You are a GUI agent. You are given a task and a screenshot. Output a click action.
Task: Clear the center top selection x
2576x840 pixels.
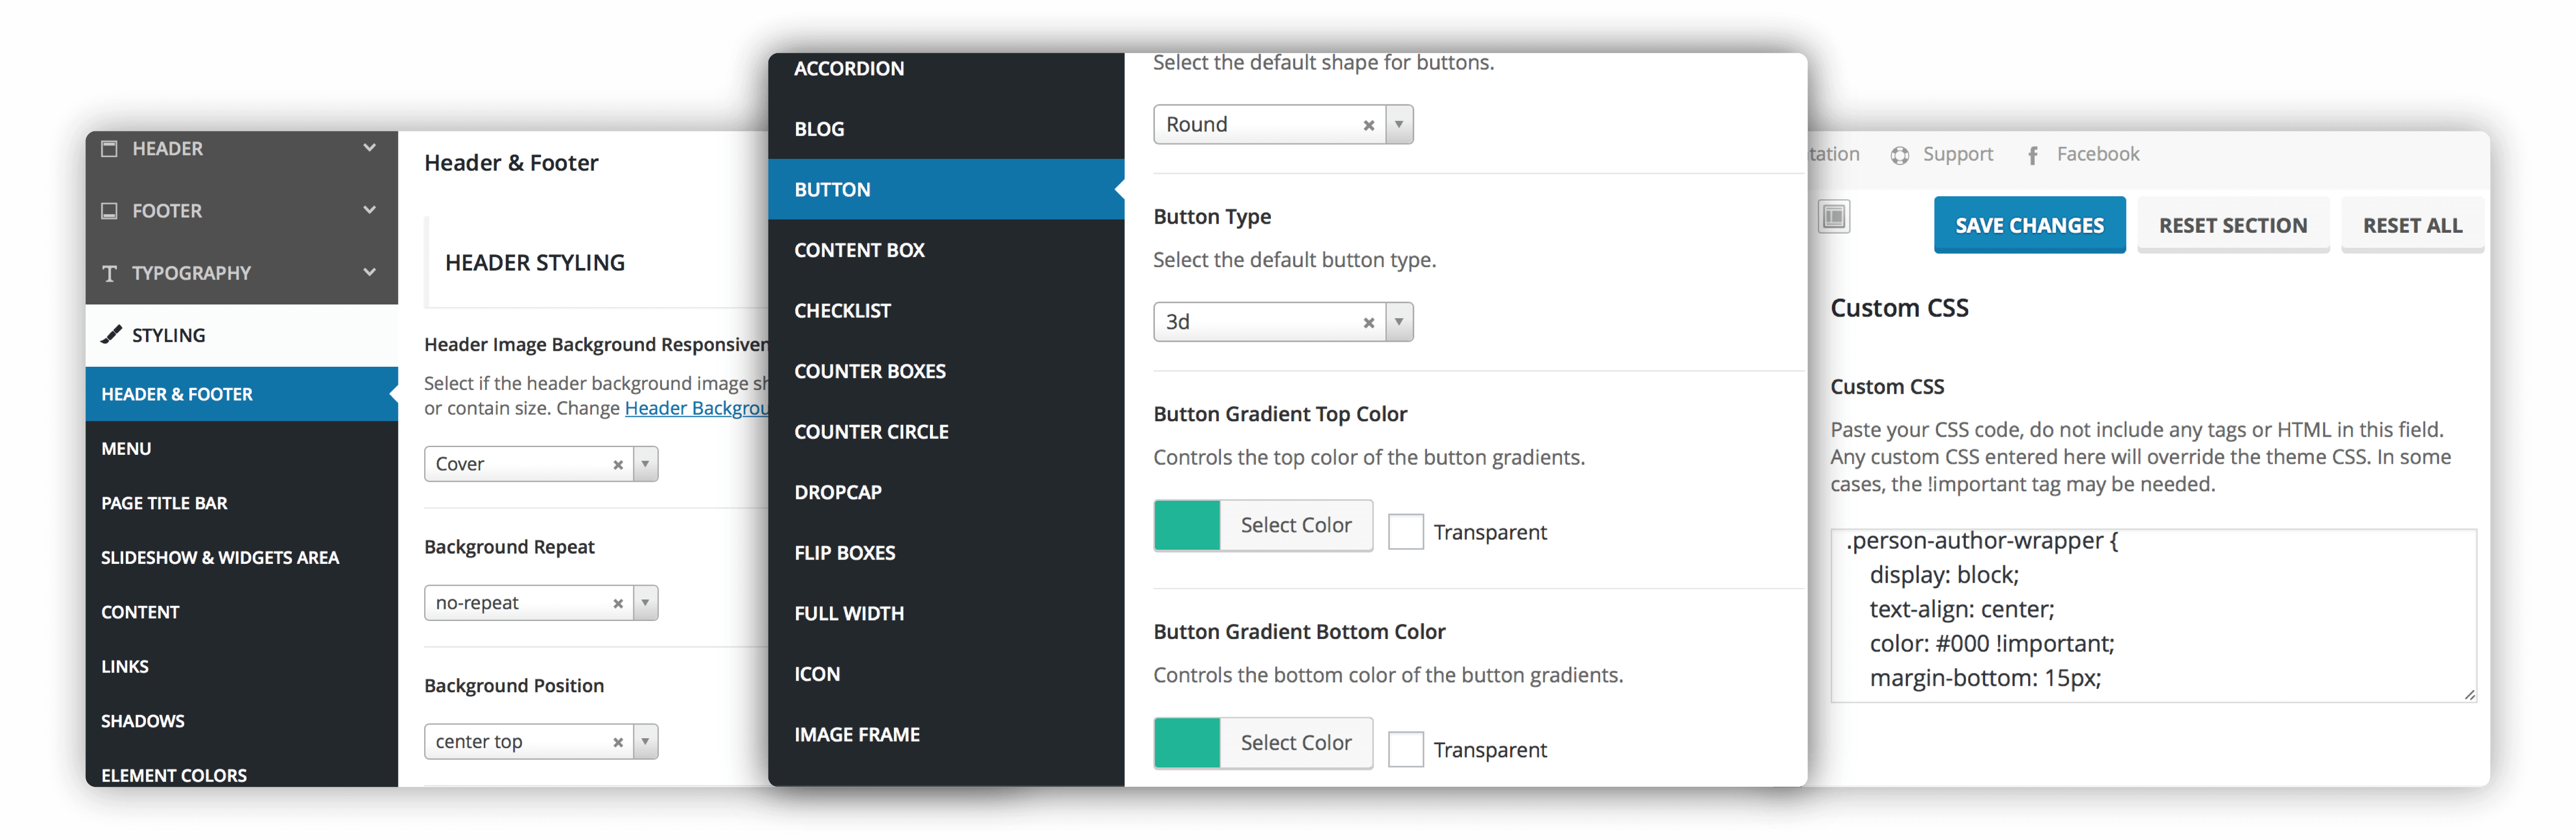(618, 742)
